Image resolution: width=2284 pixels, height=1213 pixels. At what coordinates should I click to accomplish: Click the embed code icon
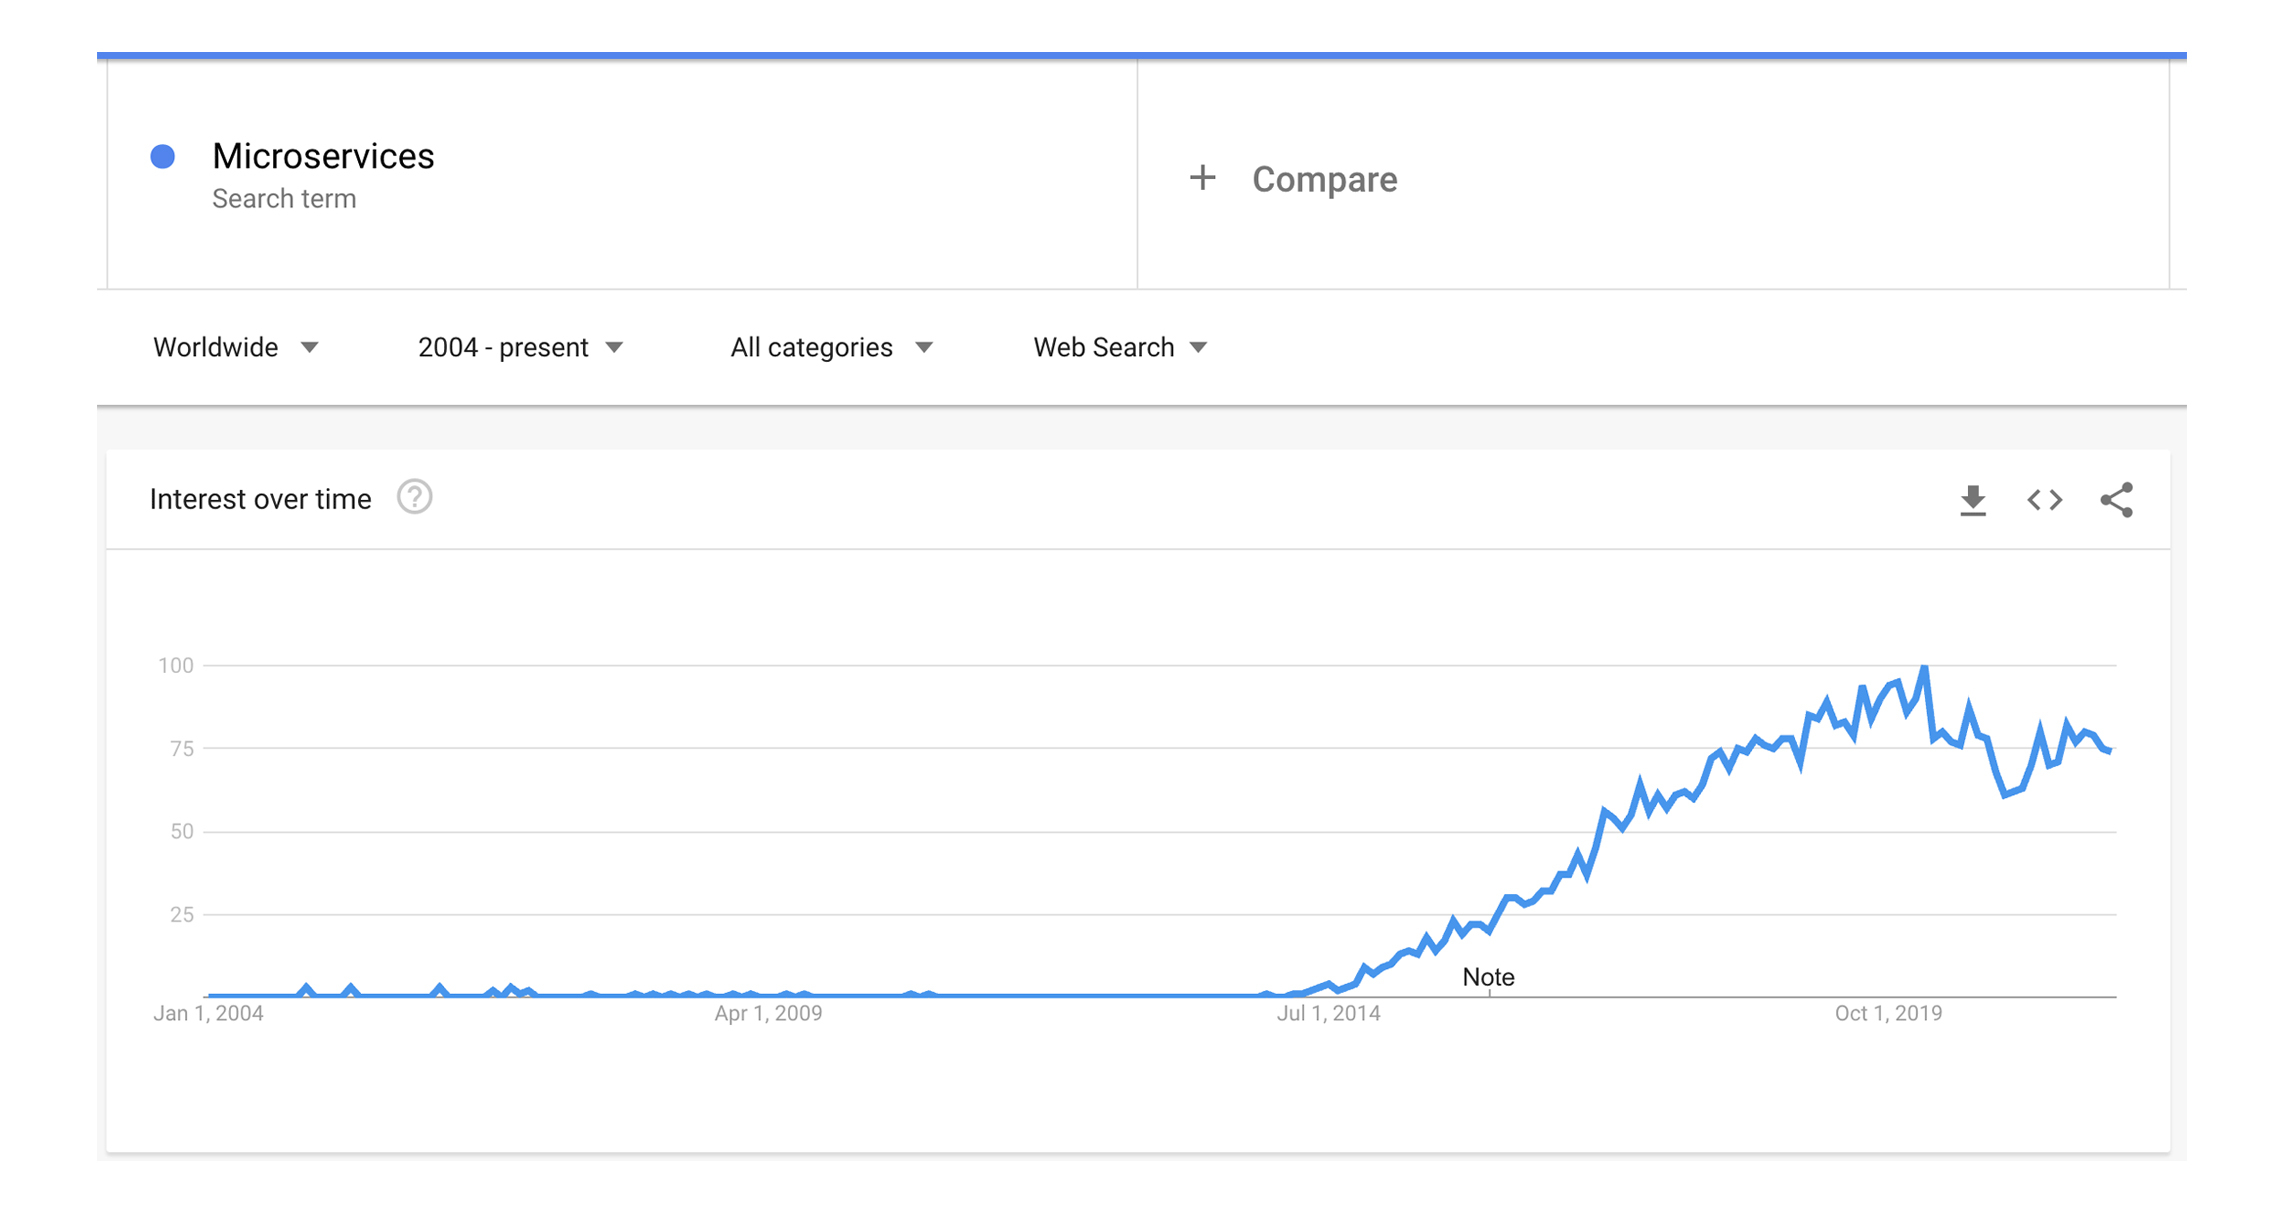click(2044, 500)
